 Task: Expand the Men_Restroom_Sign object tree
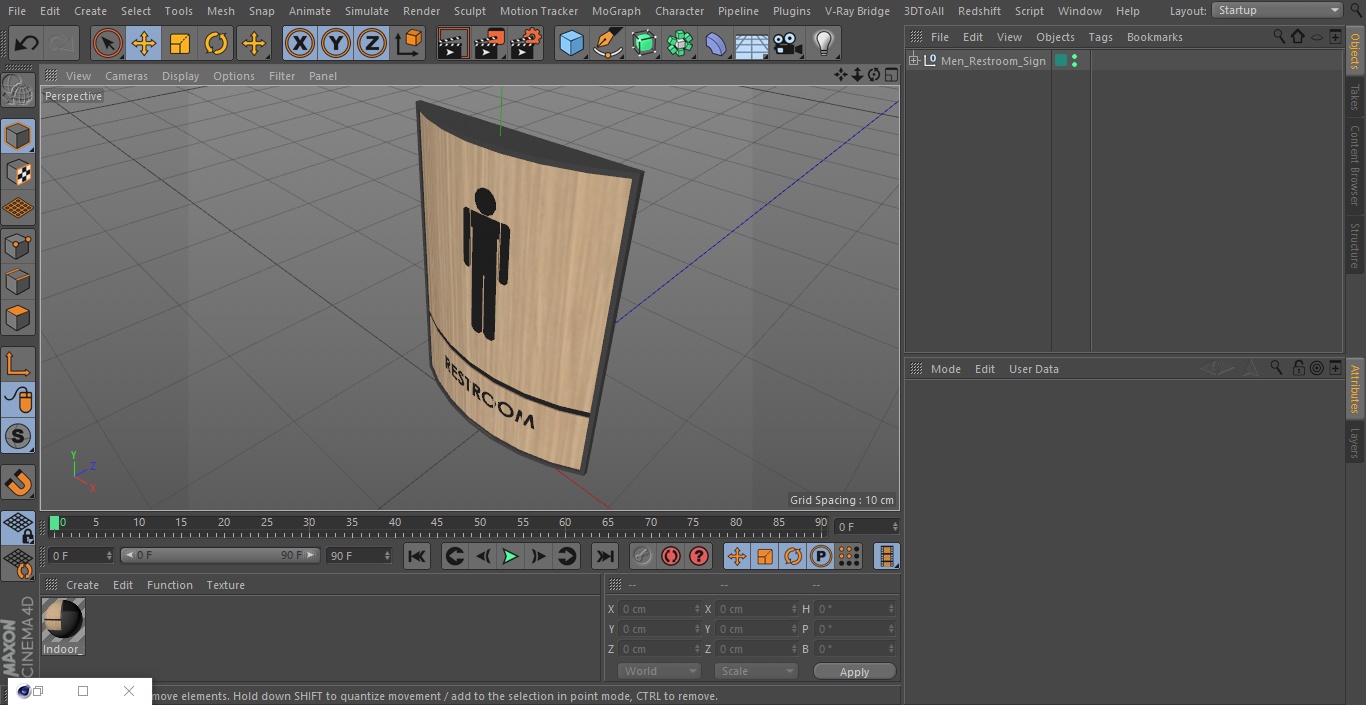coord(914,61)
